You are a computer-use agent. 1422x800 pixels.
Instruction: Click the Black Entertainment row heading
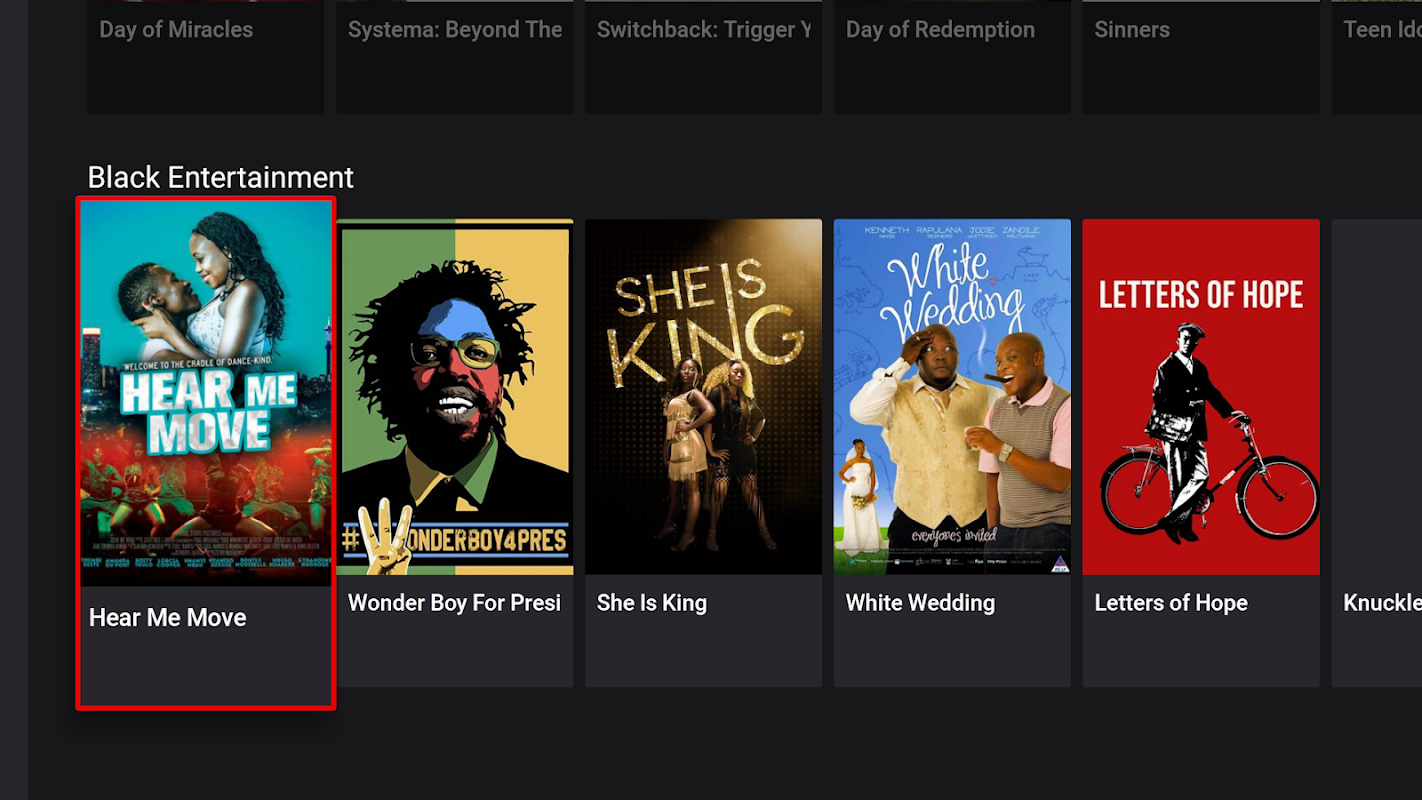click(221, 177)
